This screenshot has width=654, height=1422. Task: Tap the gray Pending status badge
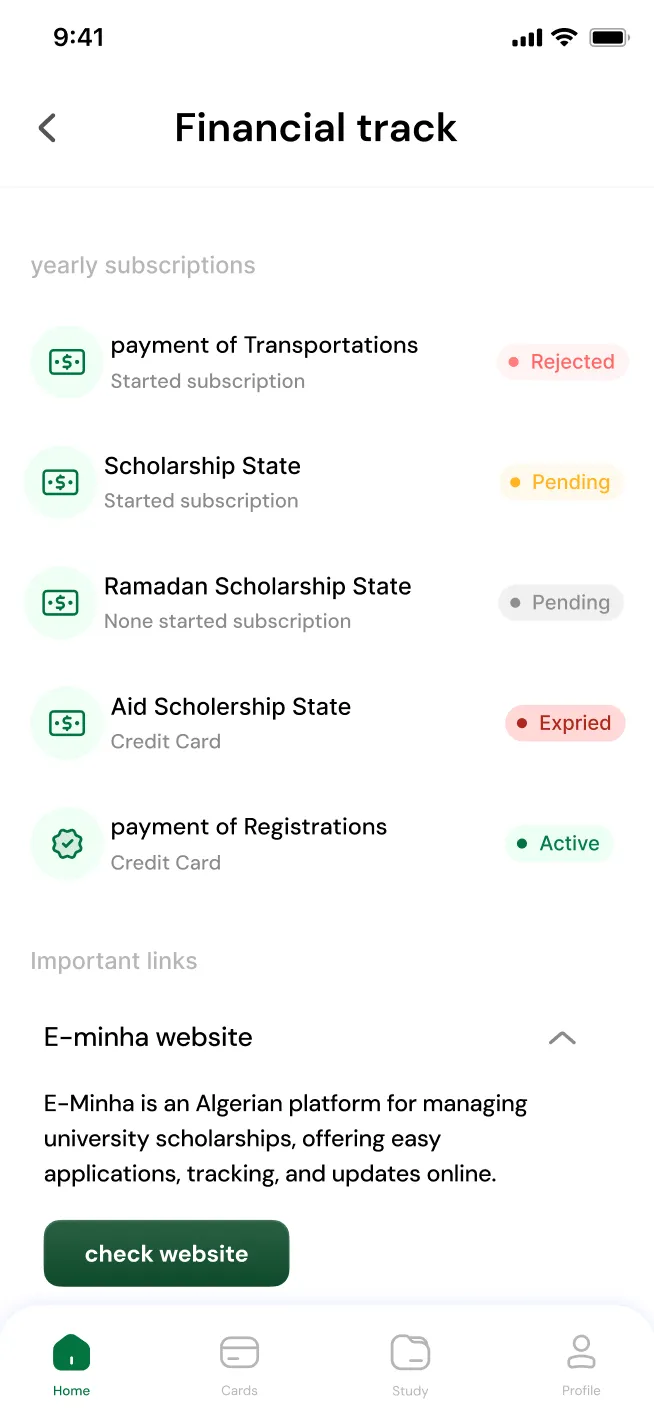coord(561,603)
